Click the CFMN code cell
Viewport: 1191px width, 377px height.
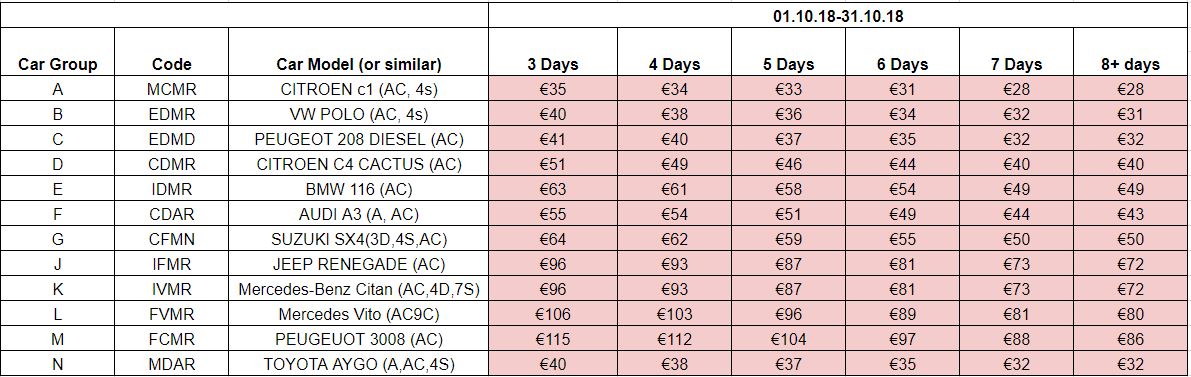172,239
